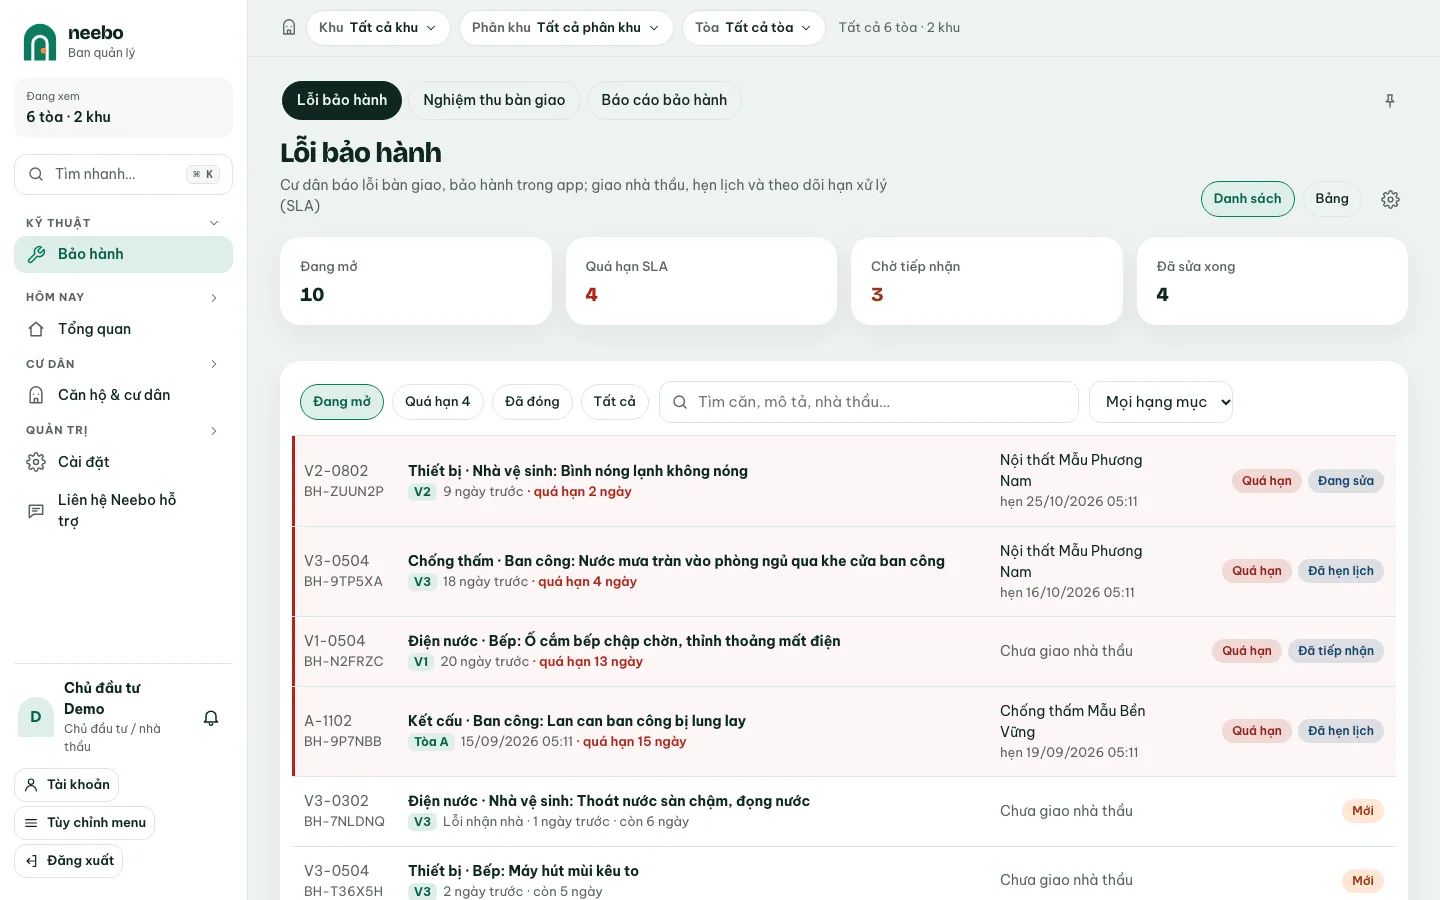Click the notification bell icon
Viewport: 1440px width, 900px height.
(x=211, y=718)
